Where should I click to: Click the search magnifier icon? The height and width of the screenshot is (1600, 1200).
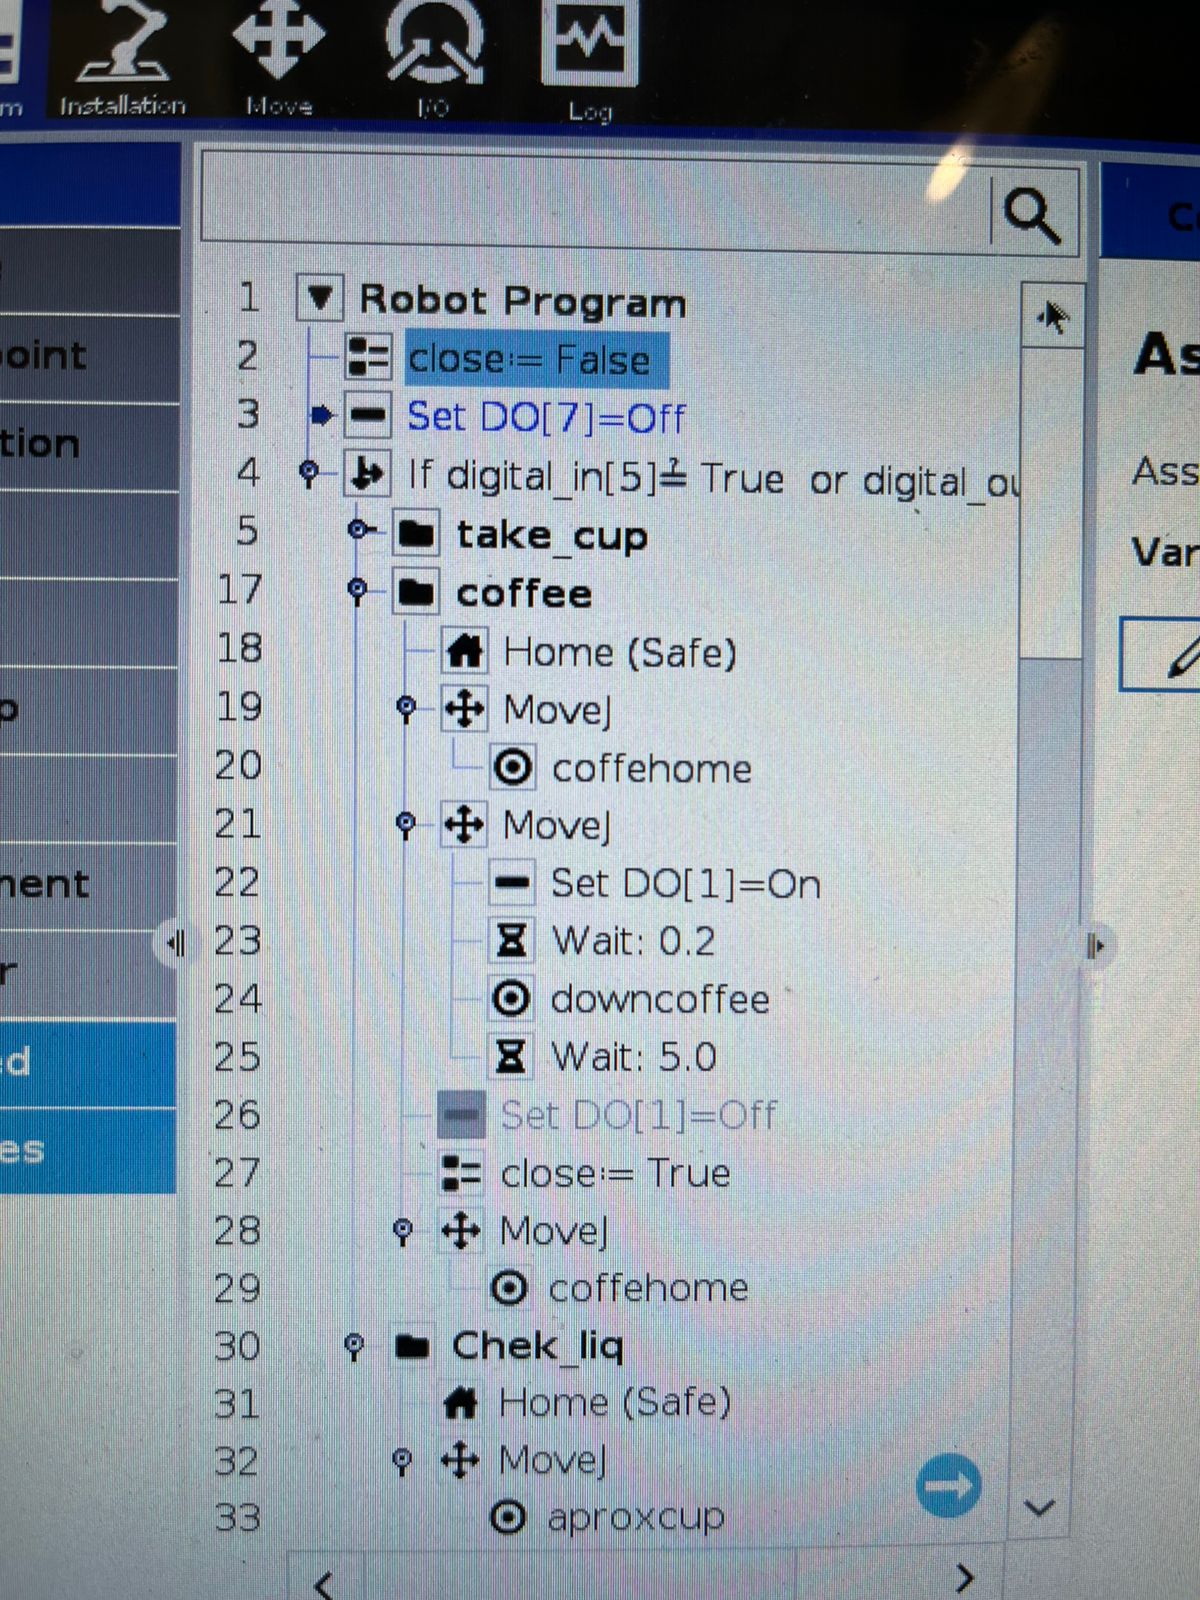(1031, 213)
